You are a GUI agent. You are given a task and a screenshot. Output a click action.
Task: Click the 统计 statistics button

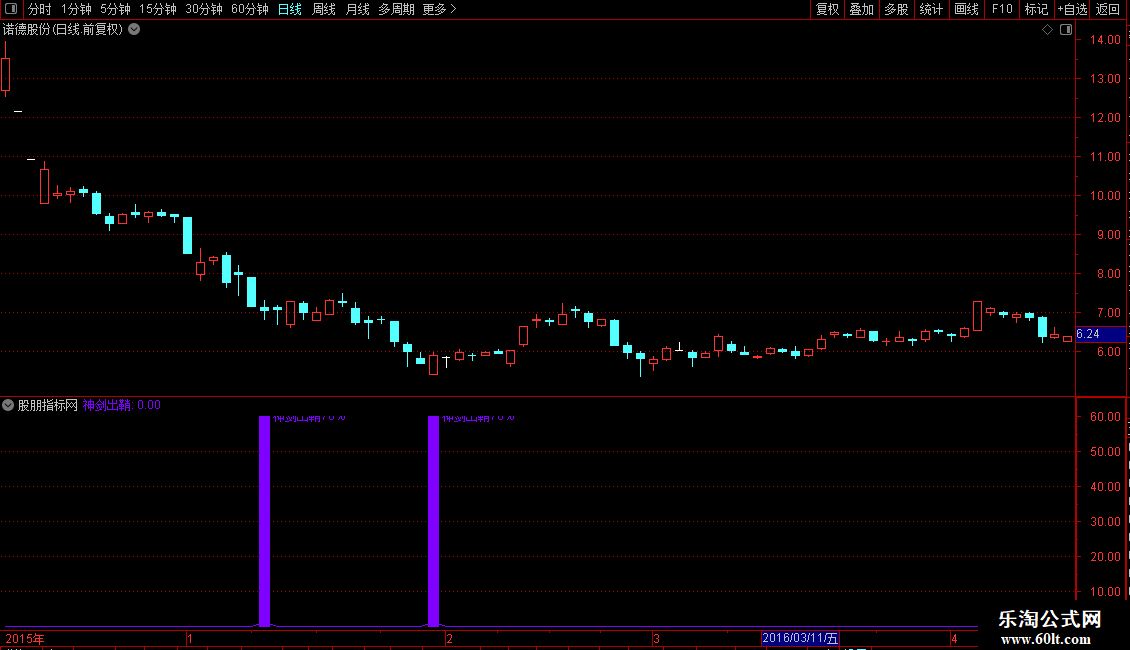tap(931, 9)
